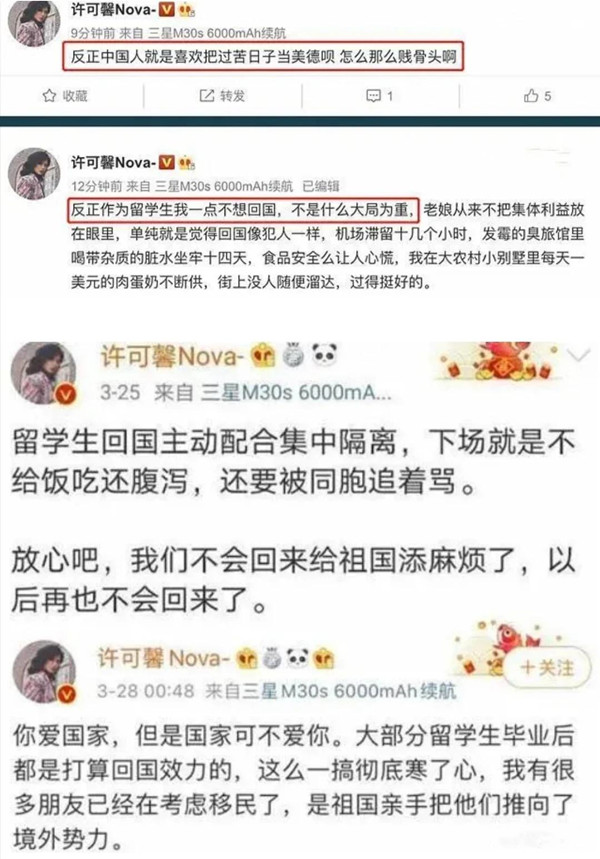Follow user with the +关注 button
This screenshot has width=600, height=859.
[547, 668]
